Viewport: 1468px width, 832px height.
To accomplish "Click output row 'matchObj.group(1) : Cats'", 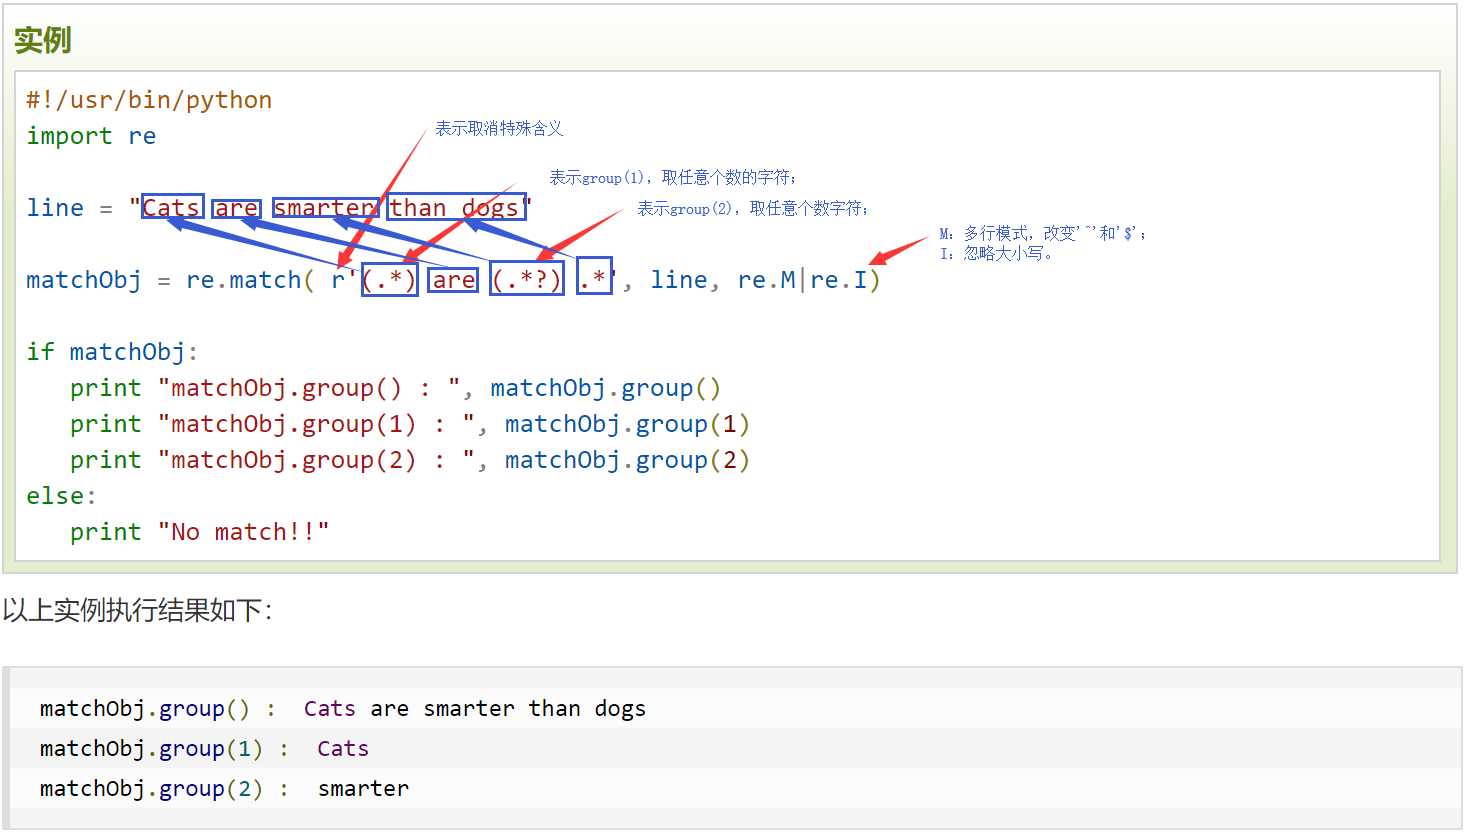I will point(204,749).
